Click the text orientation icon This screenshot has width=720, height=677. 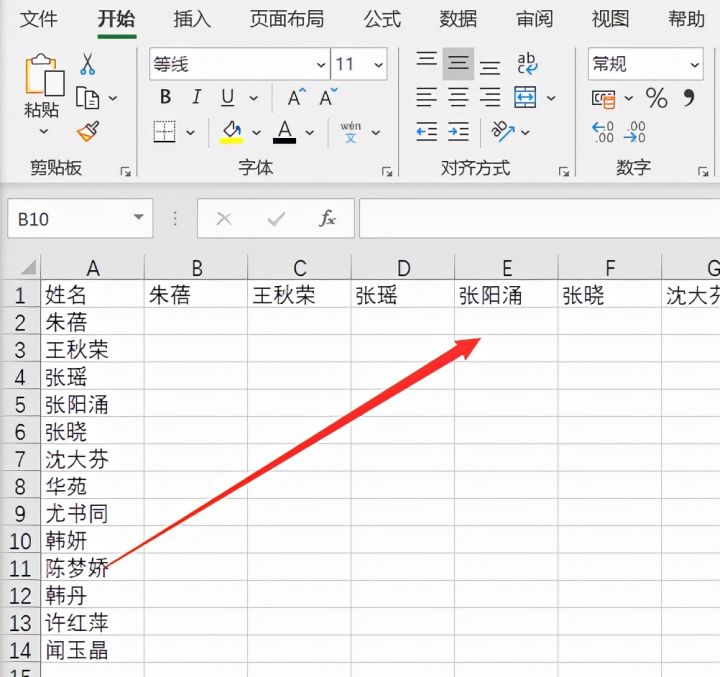(x=503, y=132)
